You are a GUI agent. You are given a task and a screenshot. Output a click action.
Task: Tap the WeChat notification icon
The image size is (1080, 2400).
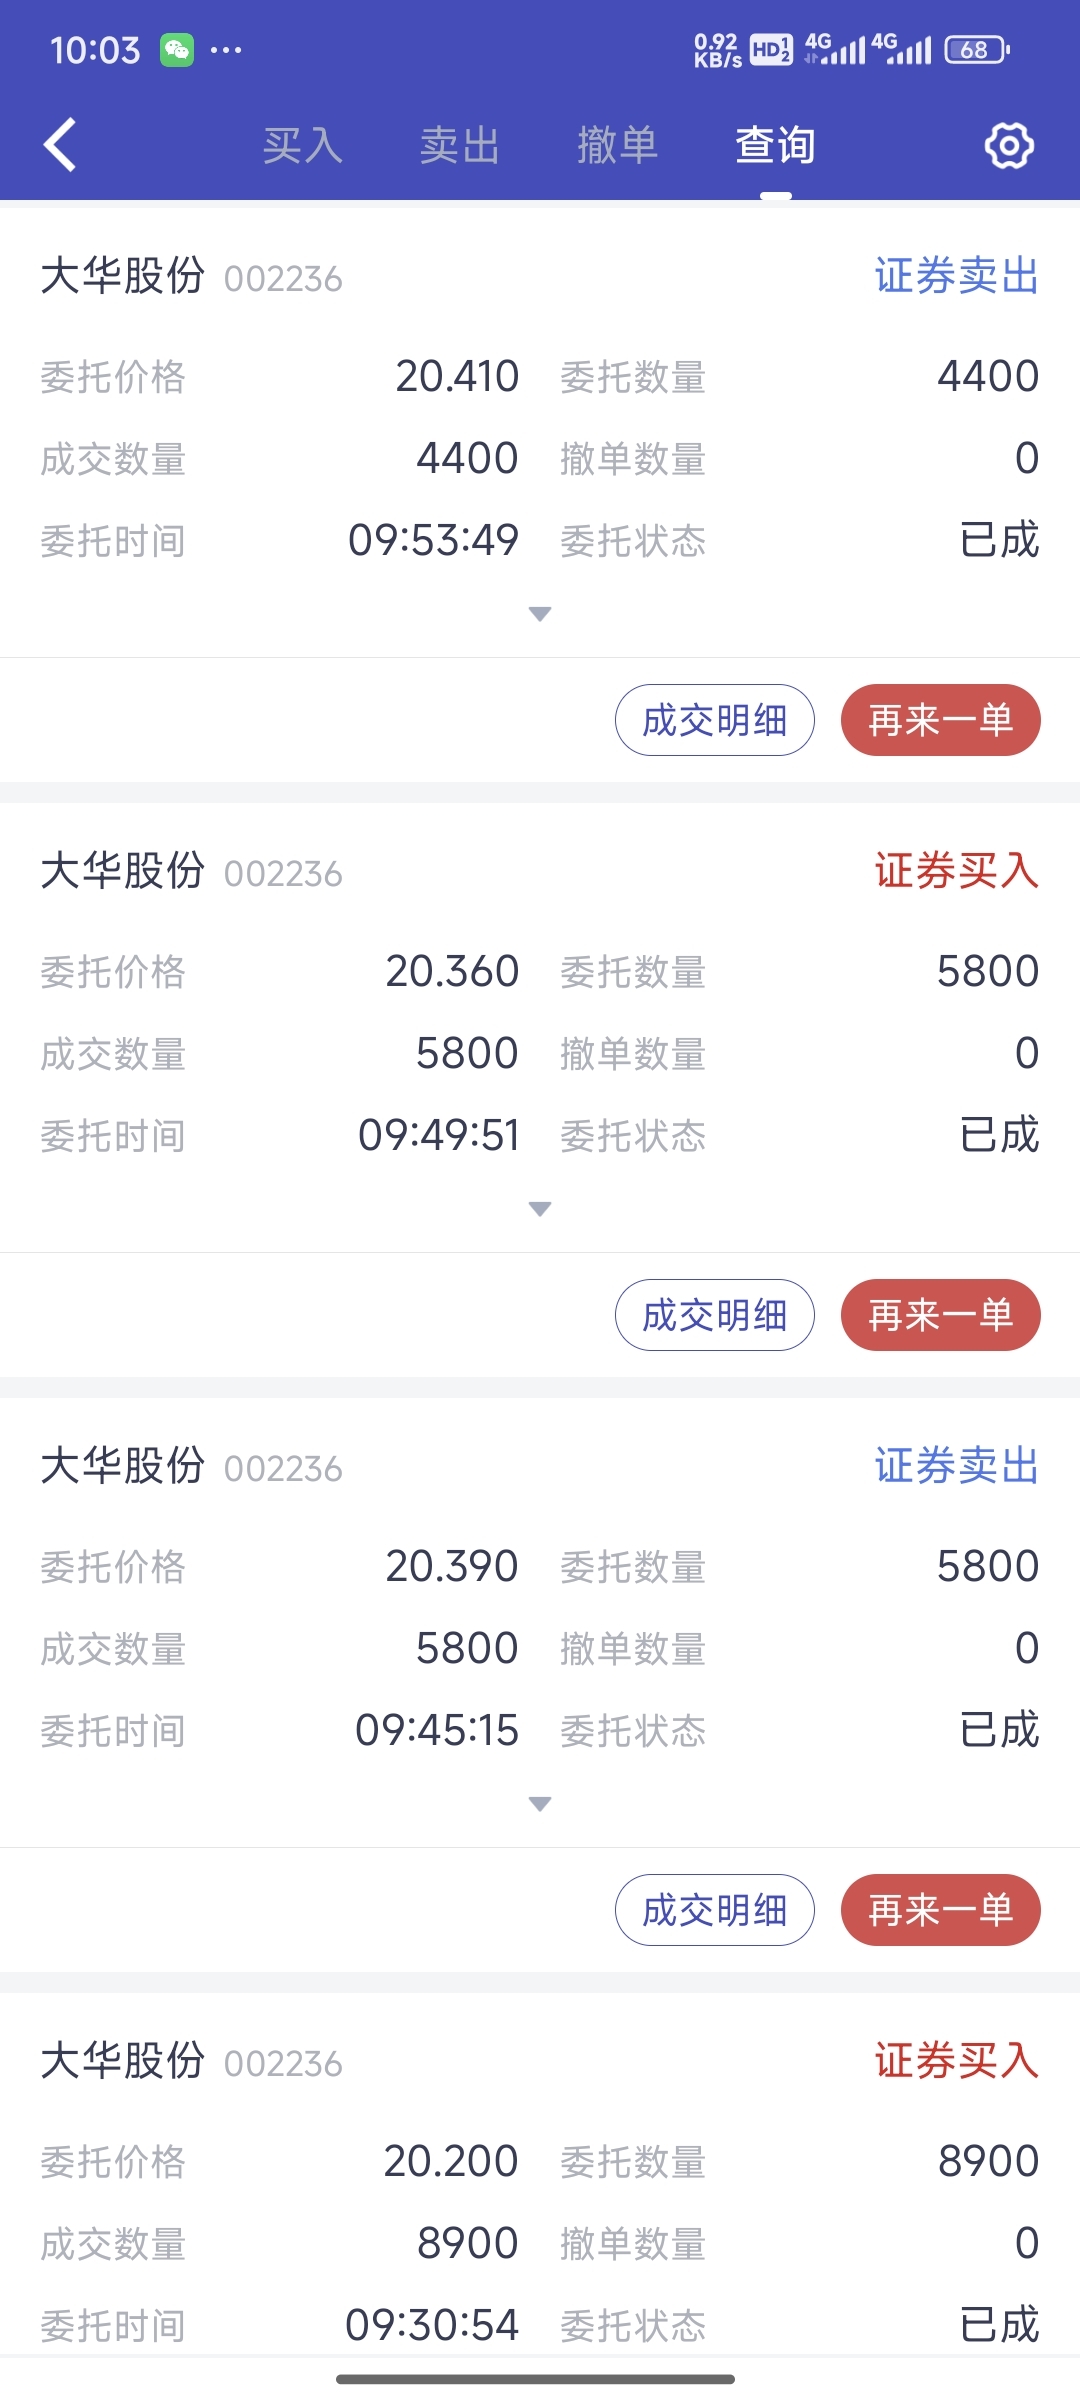[x=177, y=50]
